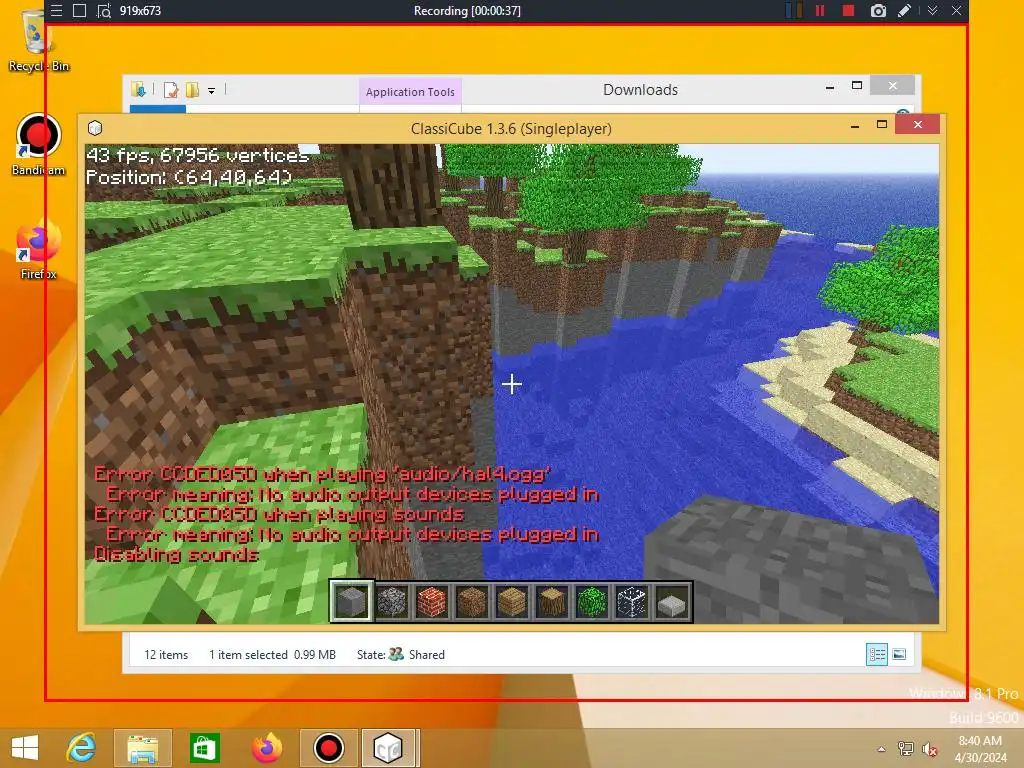Select the log block in hotbar
The height and width of the screenshot is (768, 1024).
point(552,601)
